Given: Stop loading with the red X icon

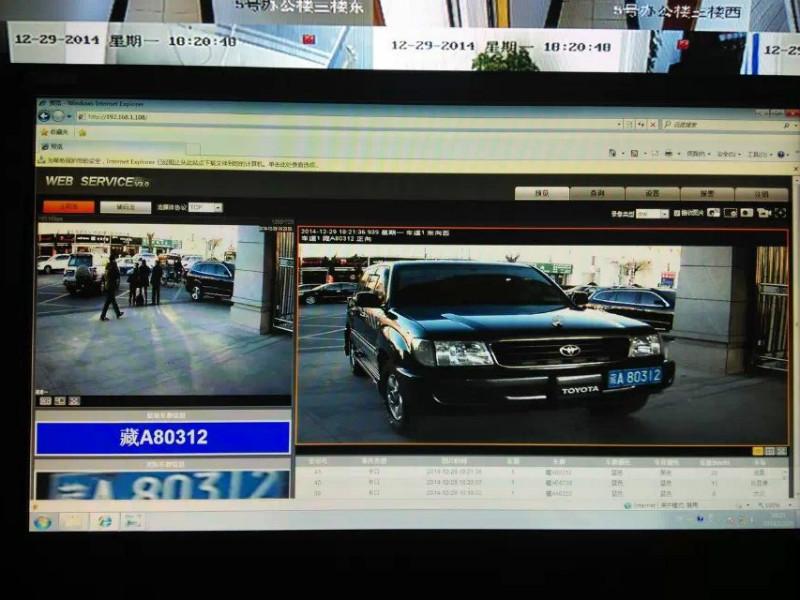Looking at the screenshot, I should (653, 124).
